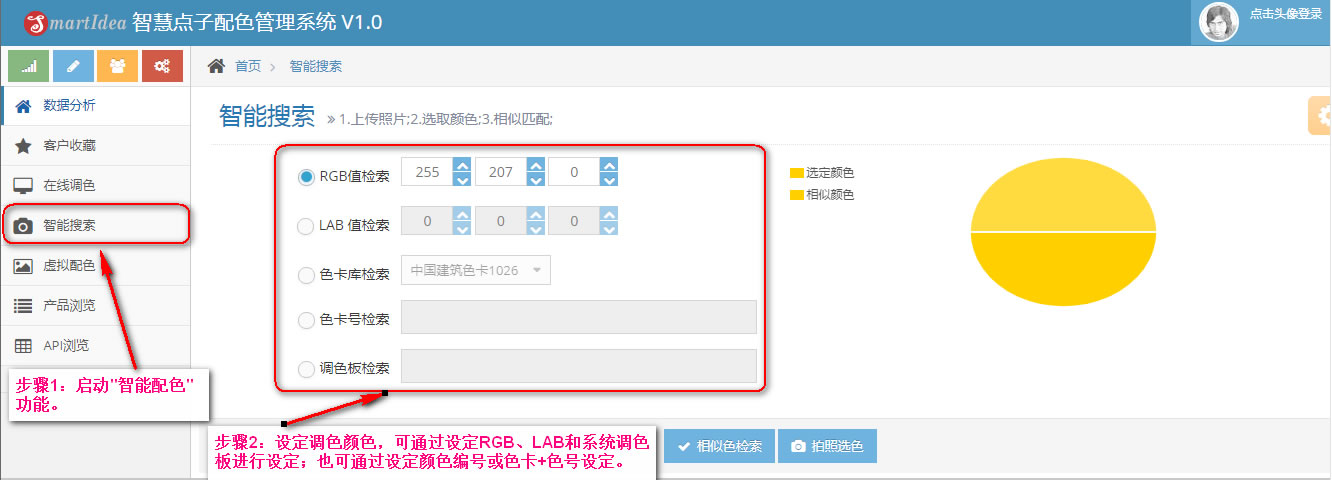Click the user avatar to log in
The image size is (1332, 480).
tap(1219, 23)
